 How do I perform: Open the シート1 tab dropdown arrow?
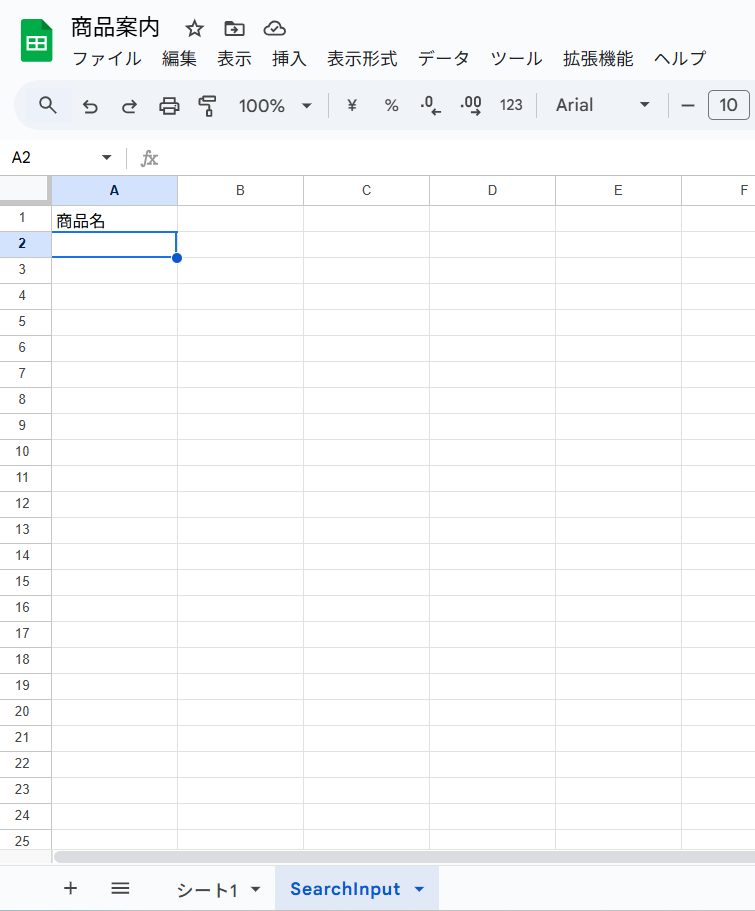255,890
